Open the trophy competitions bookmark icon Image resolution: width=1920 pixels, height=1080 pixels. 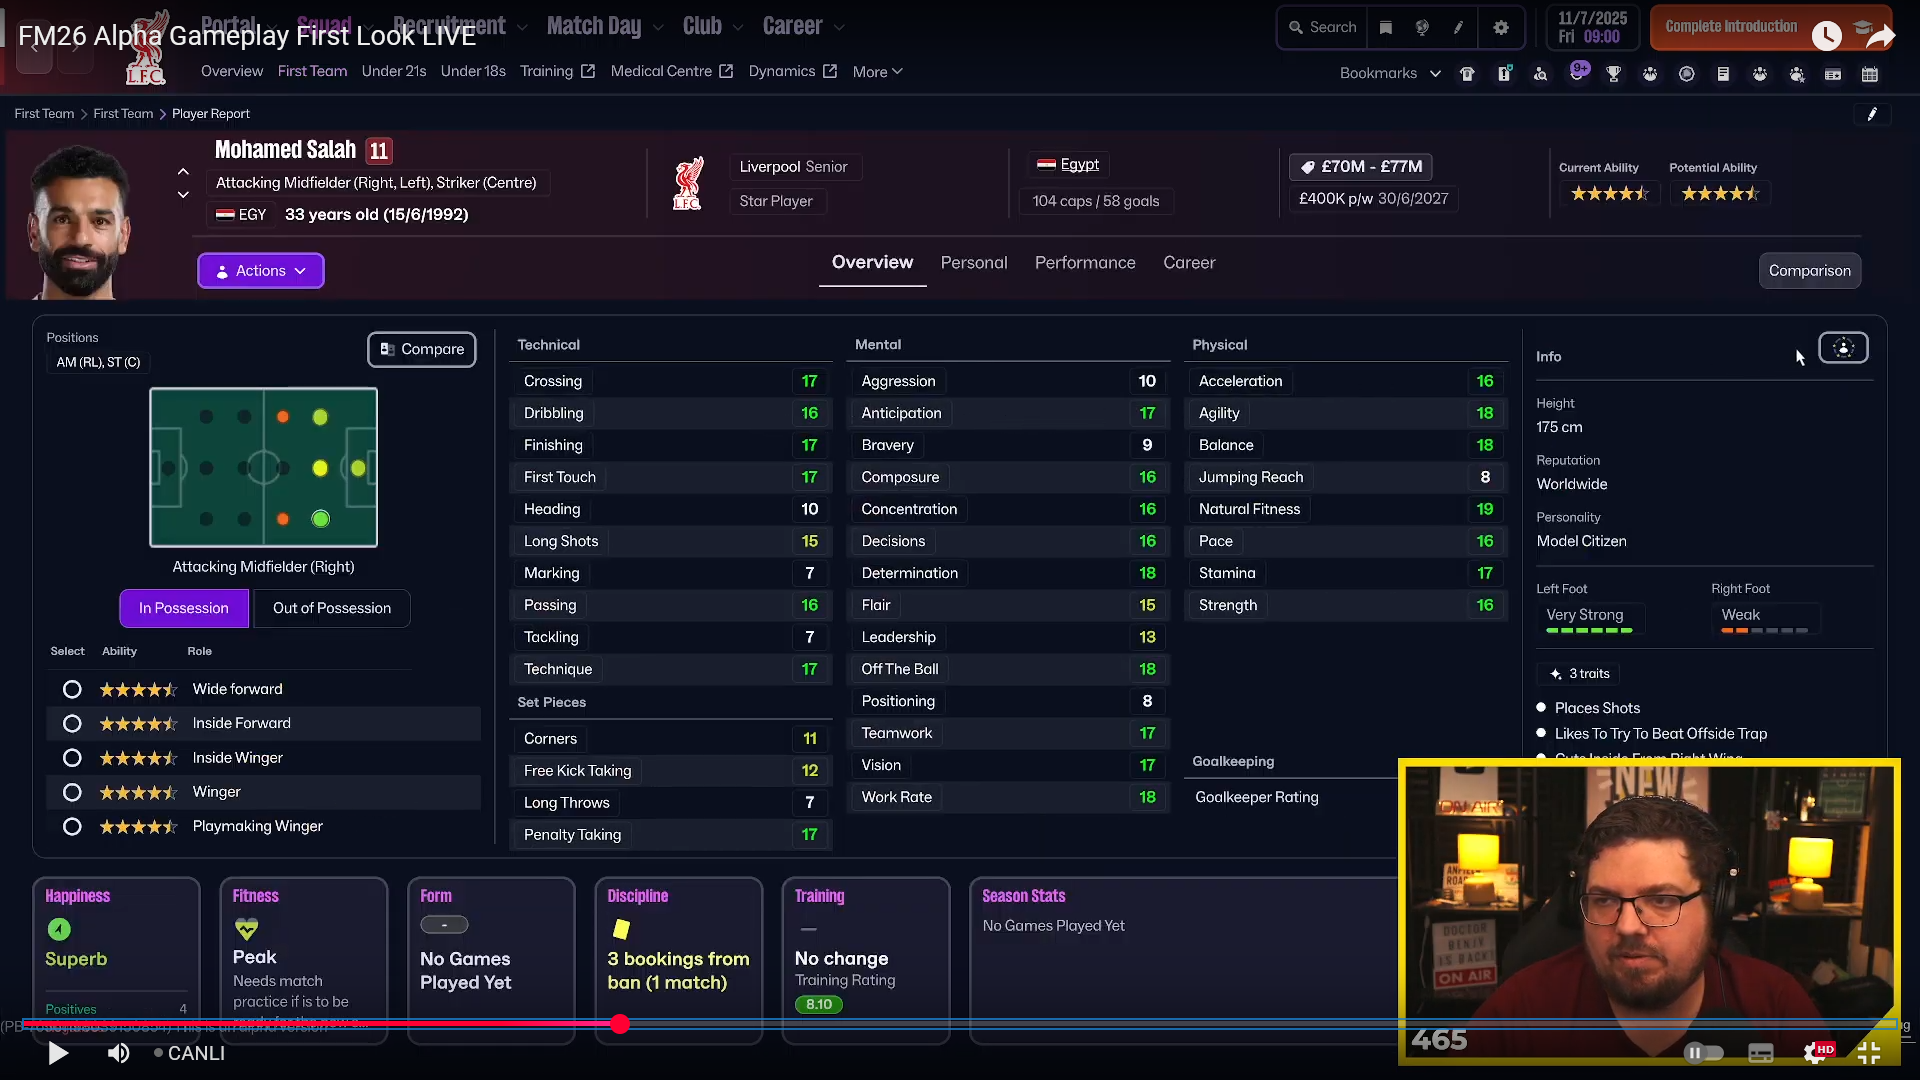pos(1613,74)
